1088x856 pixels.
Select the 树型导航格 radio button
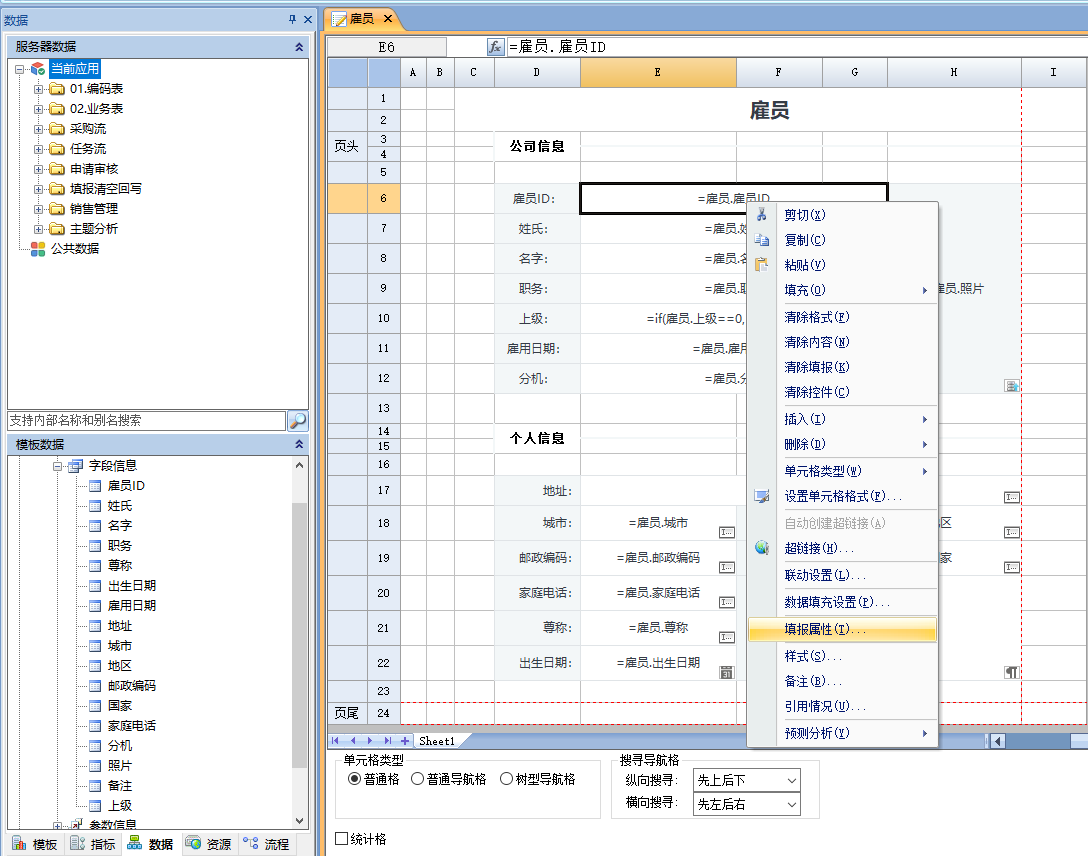tap(506, 779)
